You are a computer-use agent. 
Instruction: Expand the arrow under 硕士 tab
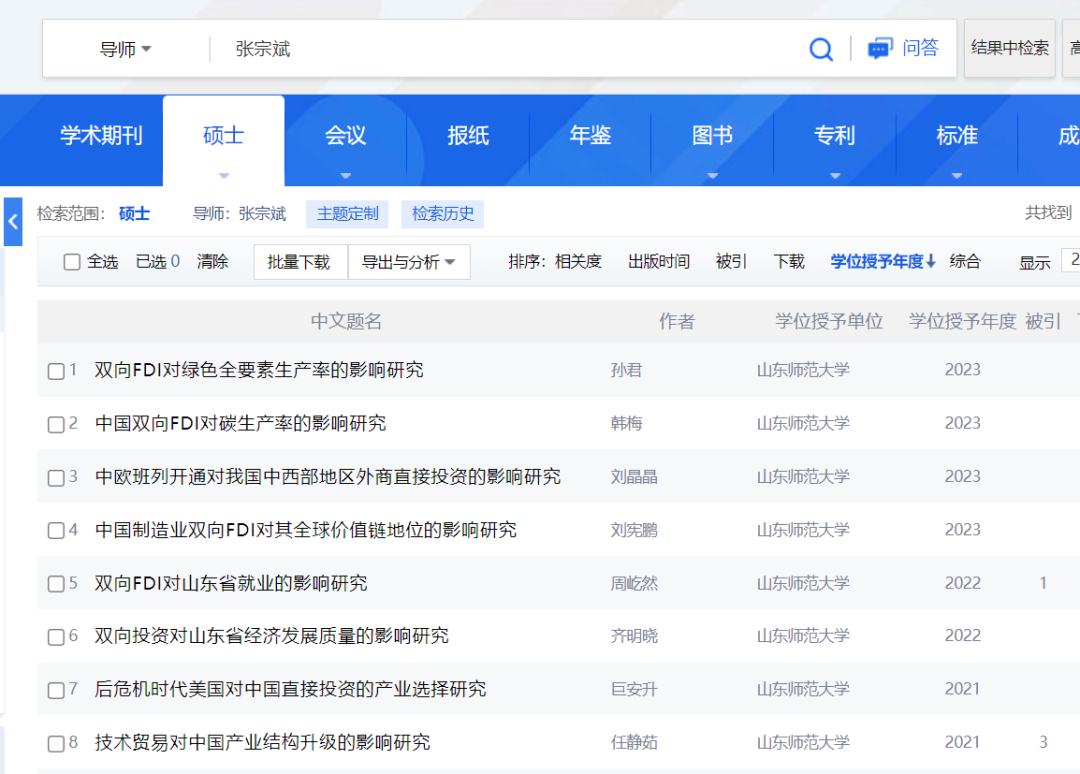[224, 176]
